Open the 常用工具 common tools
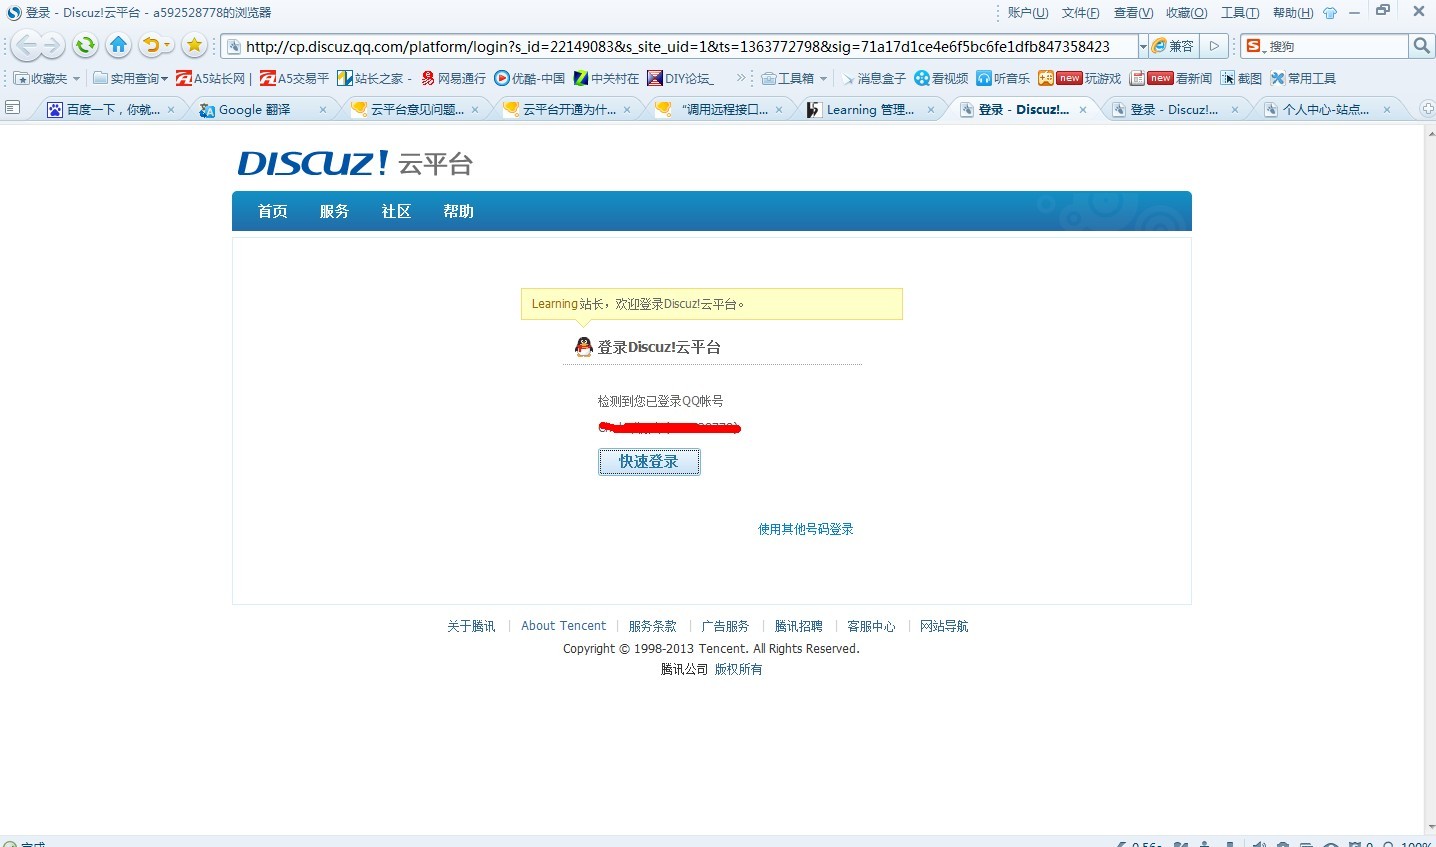Viewport: 1436px width, 847px height. coord(1303,78)
